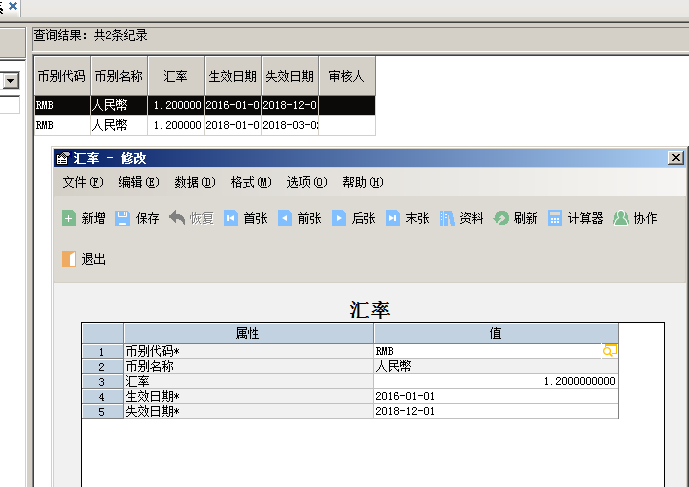Jump to last record with 末张

click(x=393, y=218)
